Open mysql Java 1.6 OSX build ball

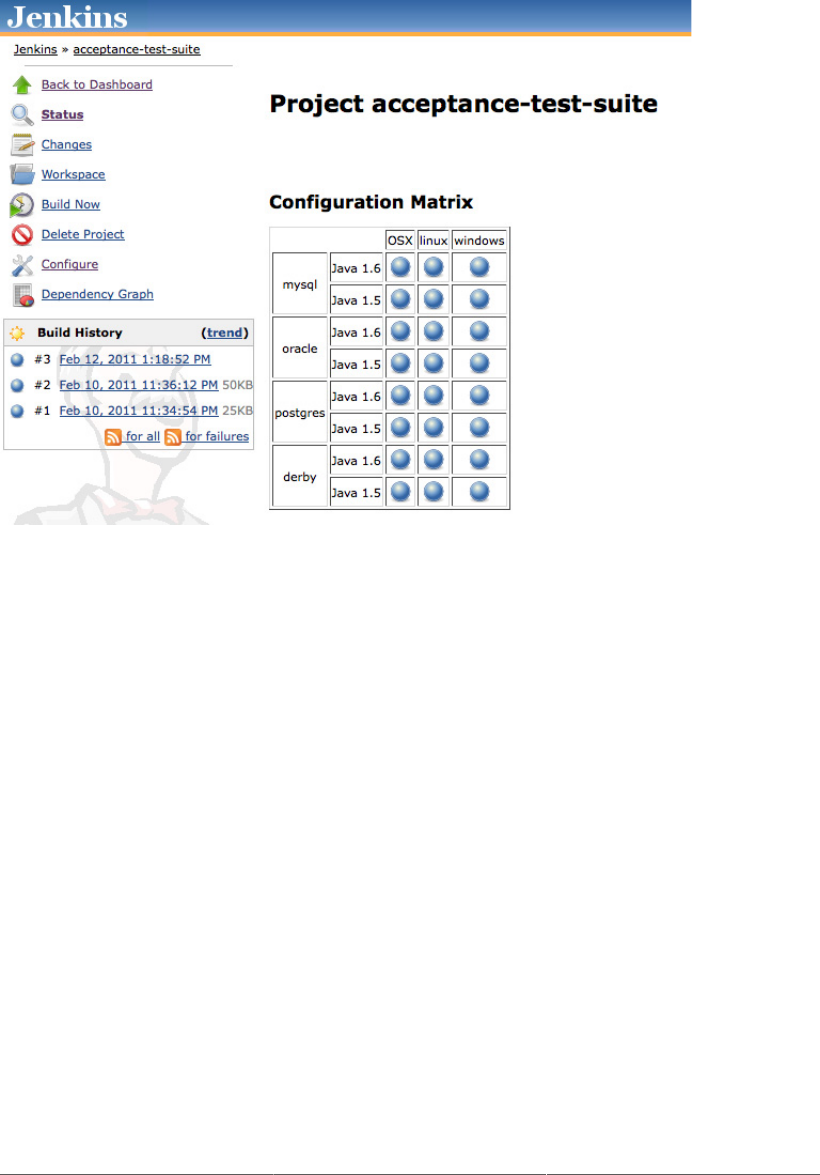pyautogui.click(x=400, y=267)
